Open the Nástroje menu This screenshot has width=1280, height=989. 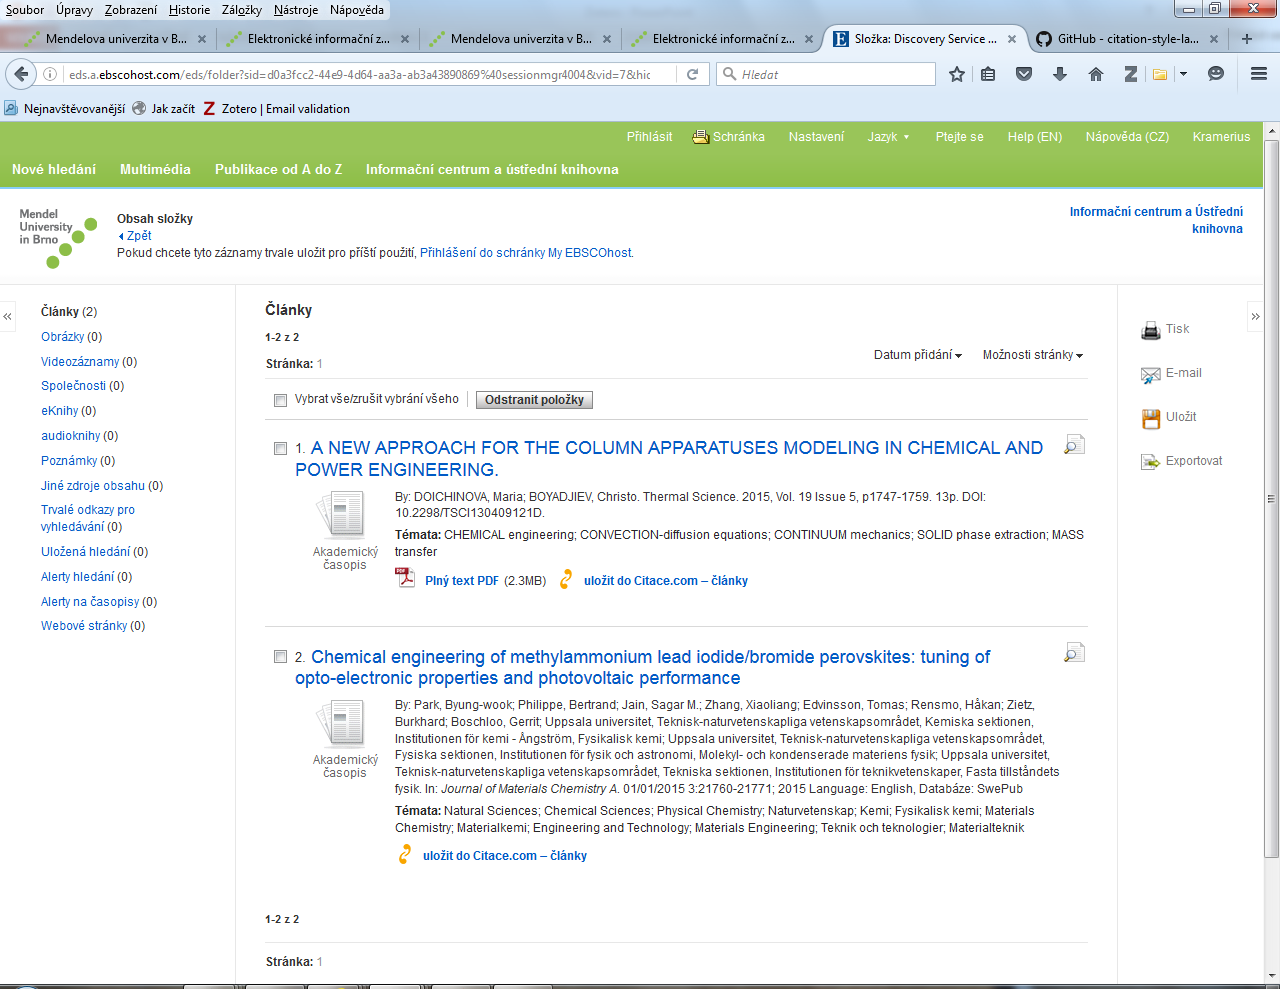click(295, 10)
